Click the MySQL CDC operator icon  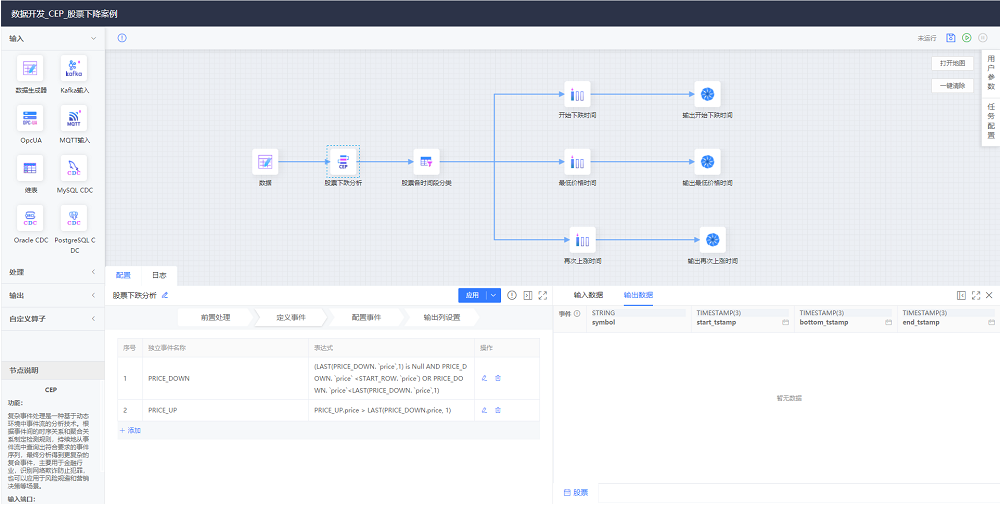(x=74, y=168)
